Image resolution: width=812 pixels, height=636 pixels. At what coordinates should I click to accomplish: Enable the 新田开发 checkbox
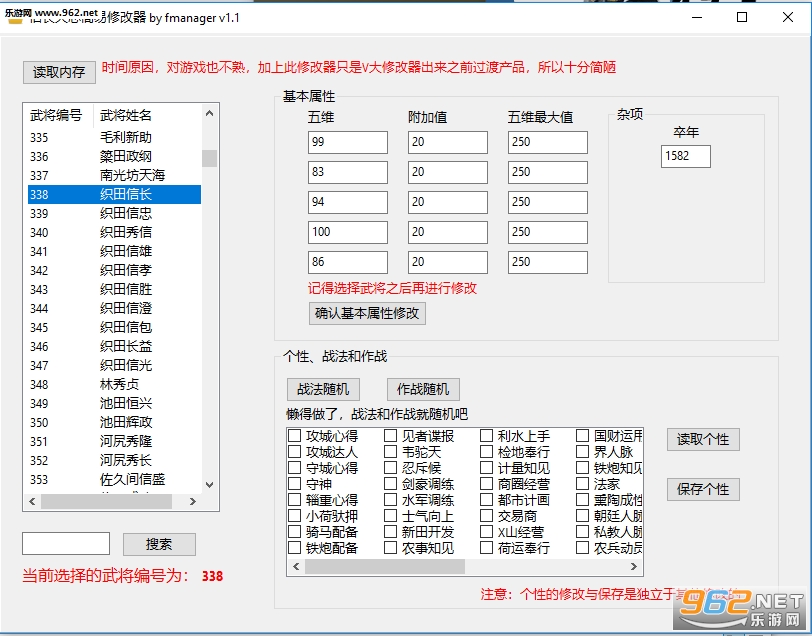(x=390, y=532)
